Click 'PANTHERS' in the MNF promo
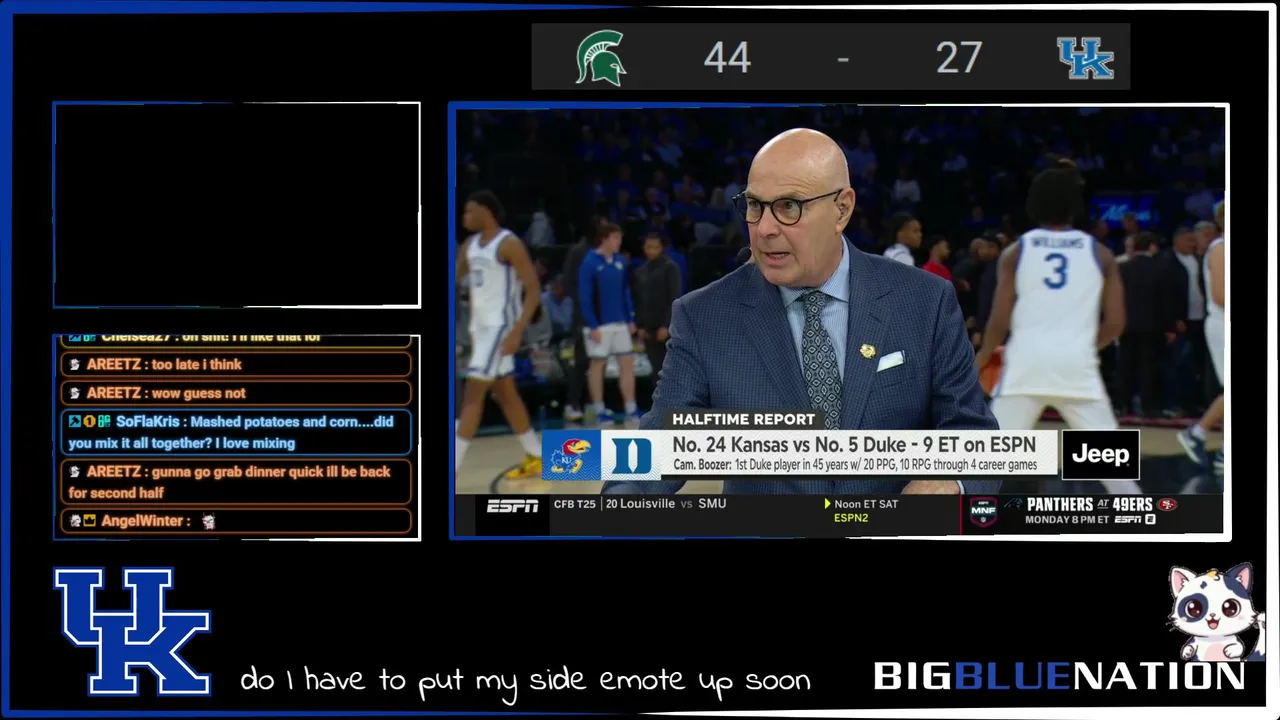The image size is (1280, 720). point(1059,505)
